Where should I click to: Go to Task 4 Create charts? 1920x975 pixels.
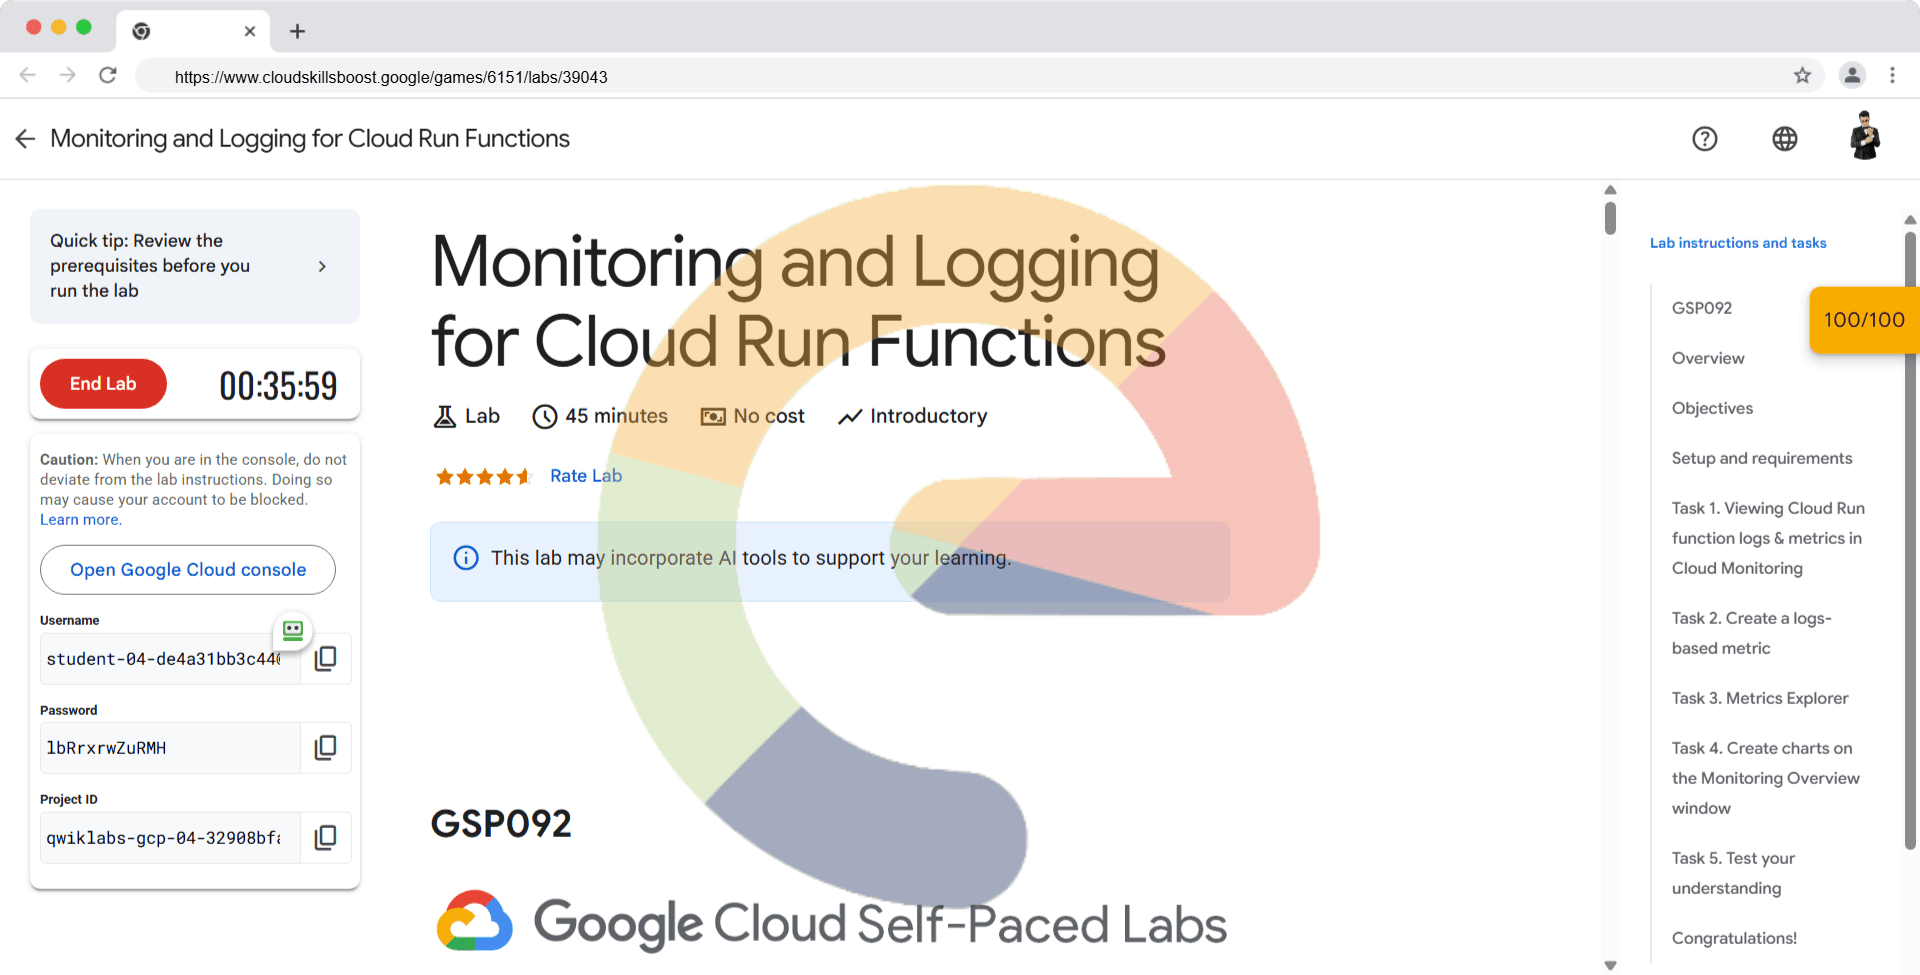coord(1766,778)
